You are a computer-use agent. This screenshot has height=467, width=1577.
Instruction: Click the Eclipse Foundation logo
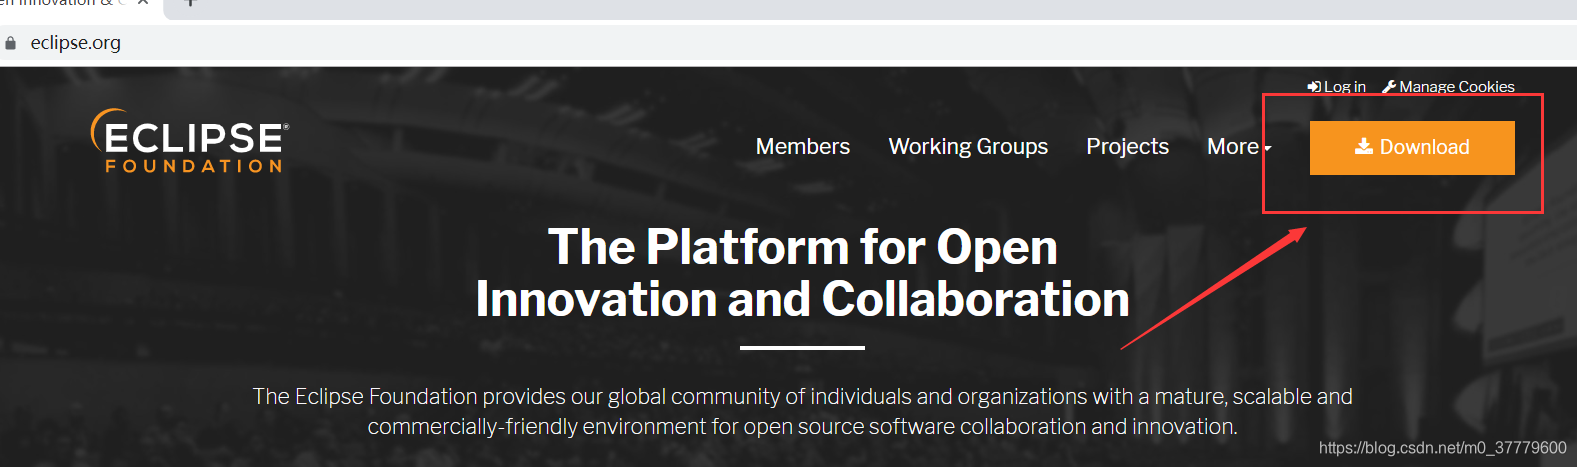(190, 141)
